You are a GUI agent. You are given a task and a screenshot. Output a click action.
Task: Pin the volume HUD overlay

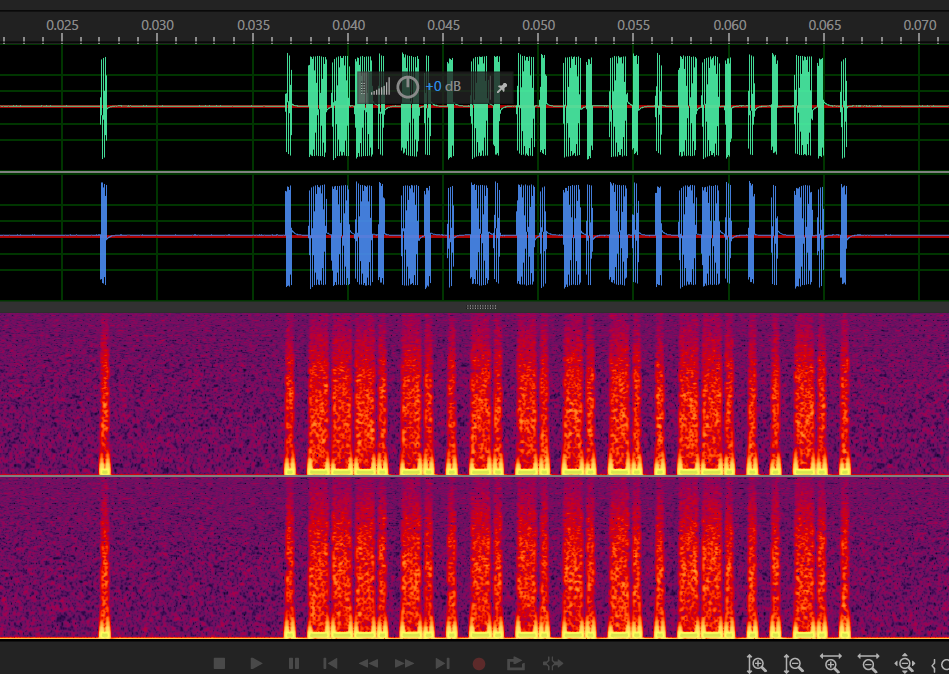(x=500, y=87)
